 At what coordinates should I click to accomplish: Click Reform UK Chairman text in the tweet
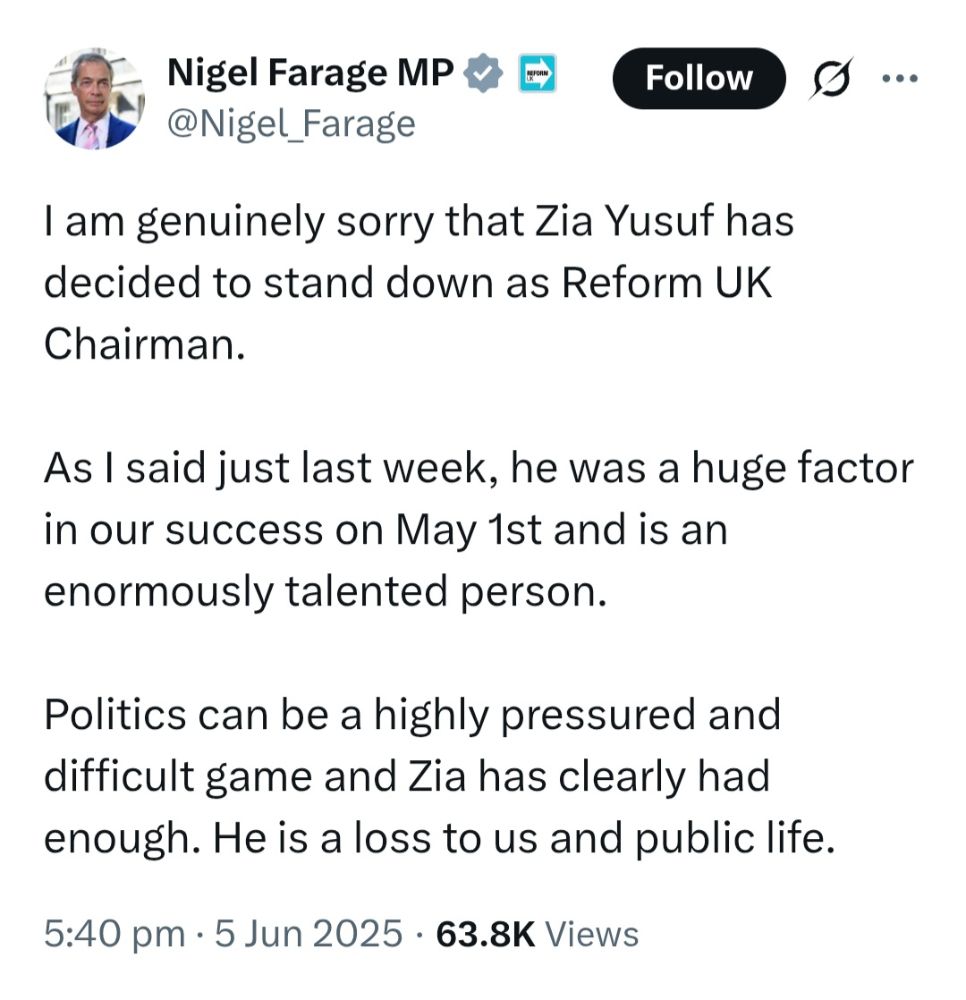pyautogui.click(x=408, y=314)
